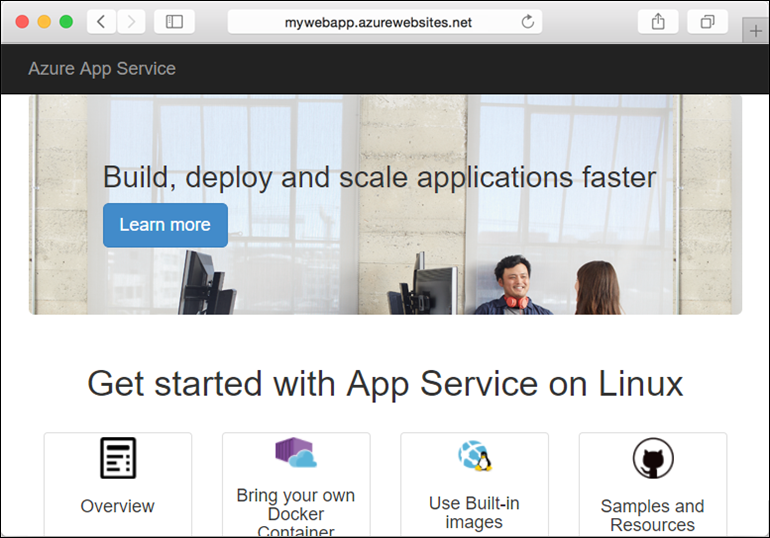Open the Share menu icon
This screenshot has width=770, height=538.
pyautogui.click(x=658, y=22)
